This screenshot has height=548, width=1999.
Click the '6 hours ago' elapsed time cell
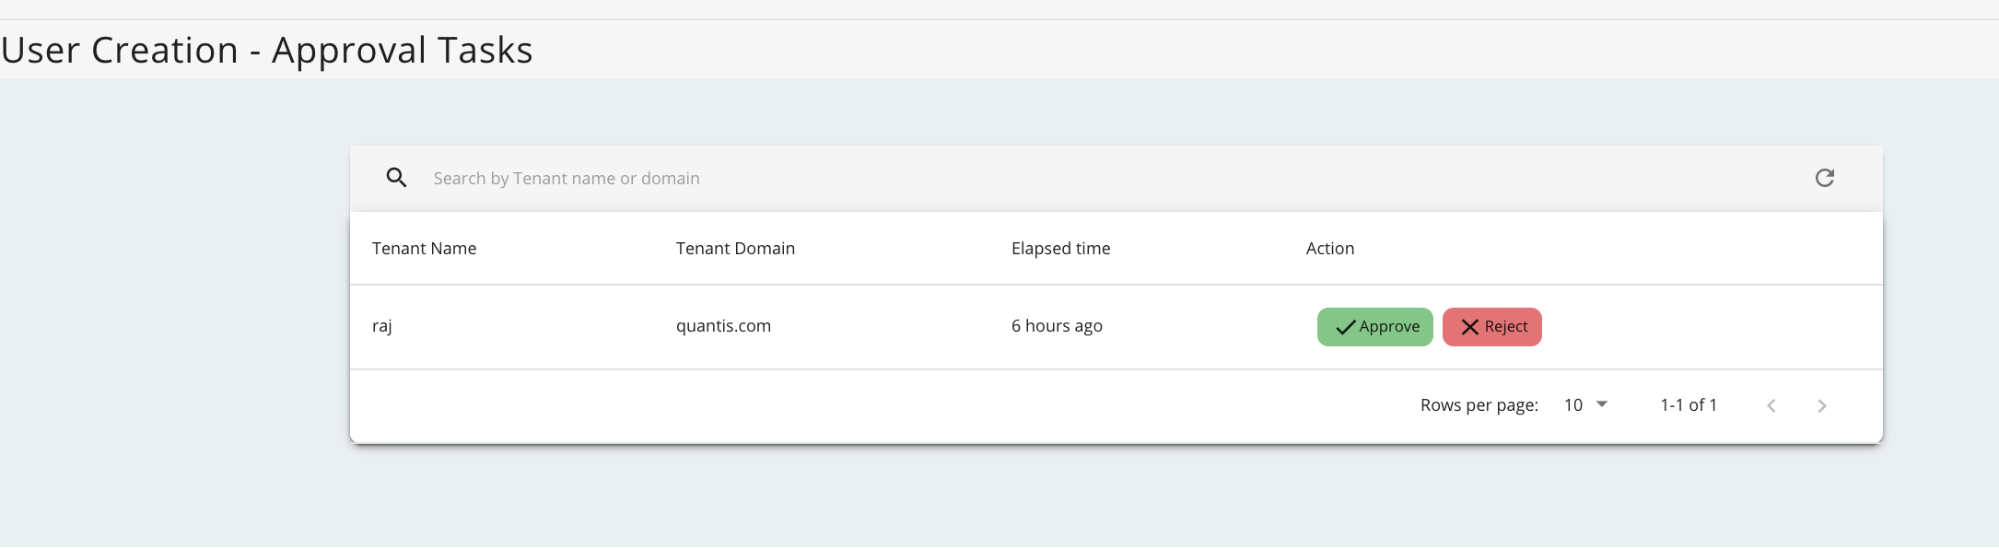click(x=1056, y=326)
